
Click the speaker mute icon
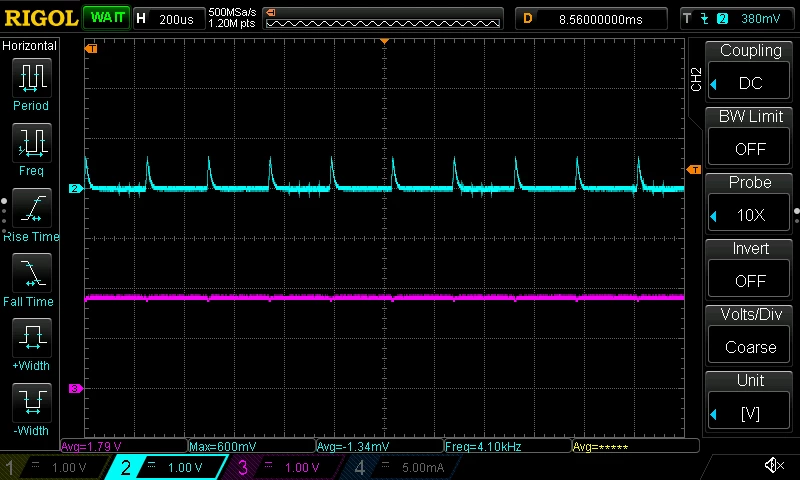tap(774, 465)
